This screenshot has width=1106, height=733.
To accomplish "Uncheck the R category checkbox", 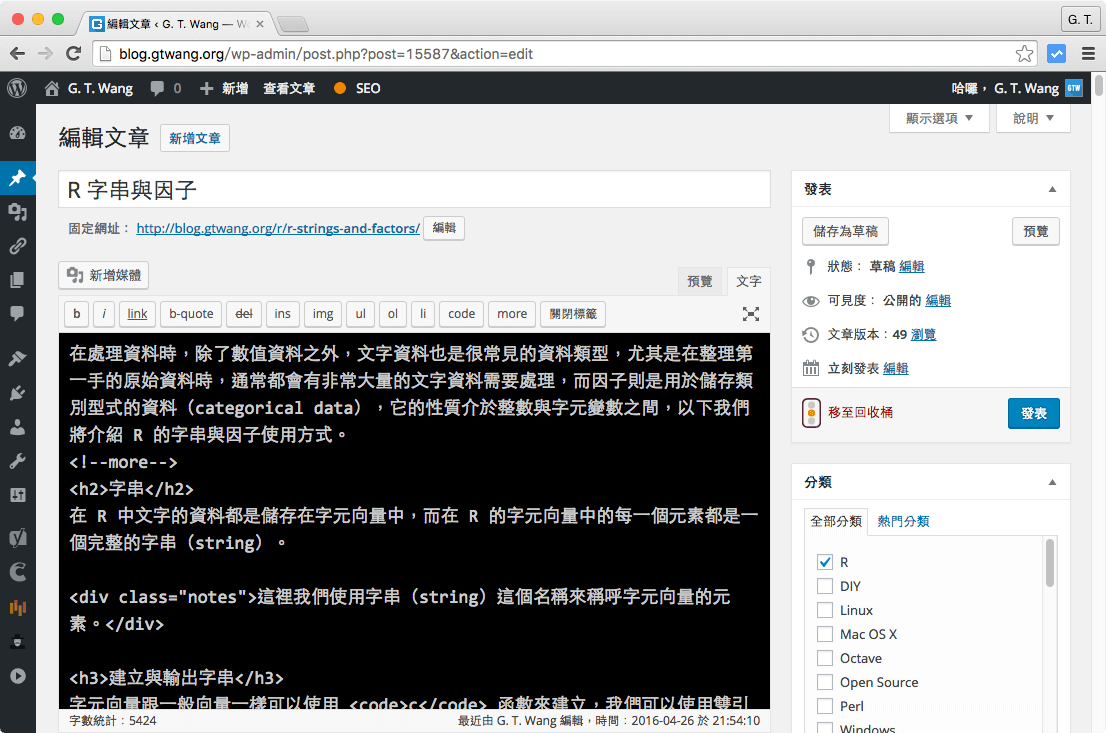I will pyautogui.click(x=825, y=562).
